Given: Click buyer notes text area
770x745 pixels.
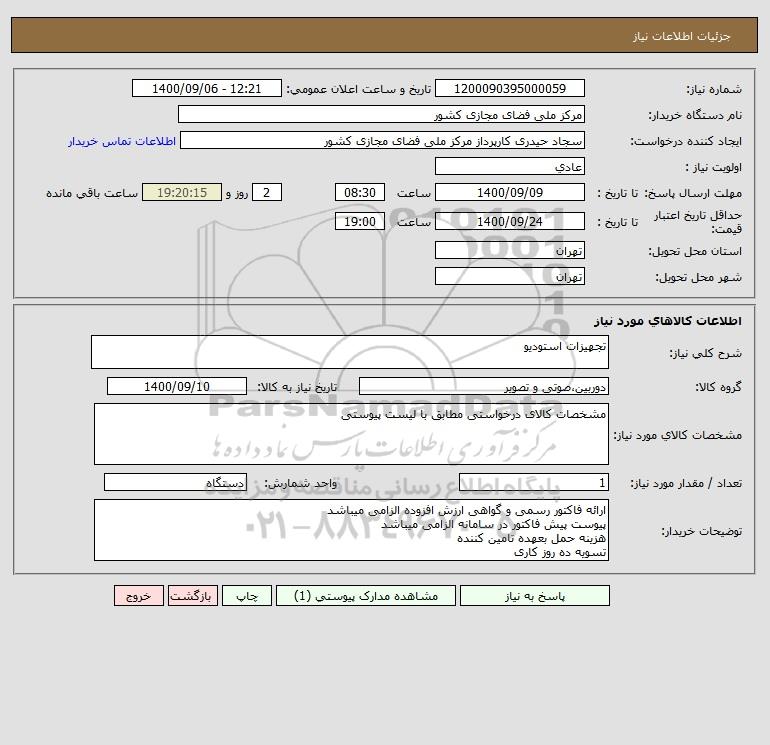Looking at the screenshot, I should [x=351, y=530].
